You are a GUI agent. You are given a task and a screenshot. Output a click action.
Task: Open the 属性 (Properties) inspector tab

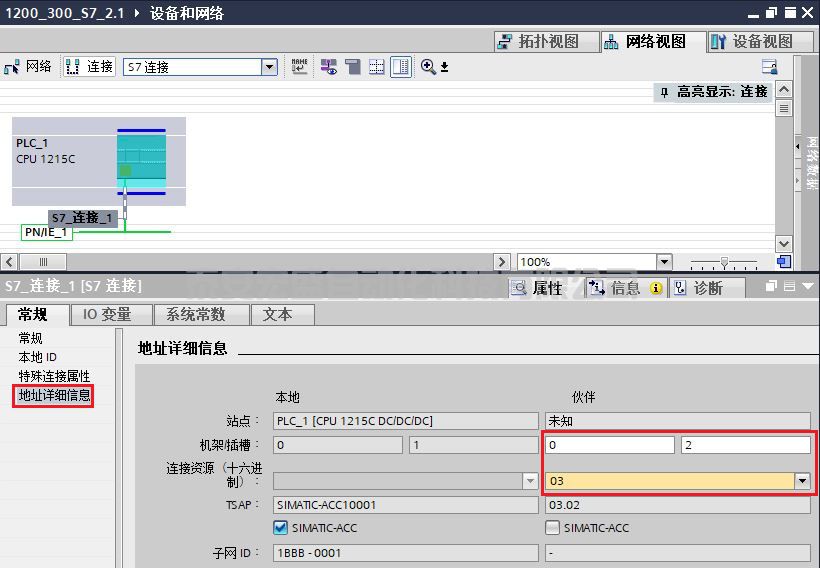(537, 288)
